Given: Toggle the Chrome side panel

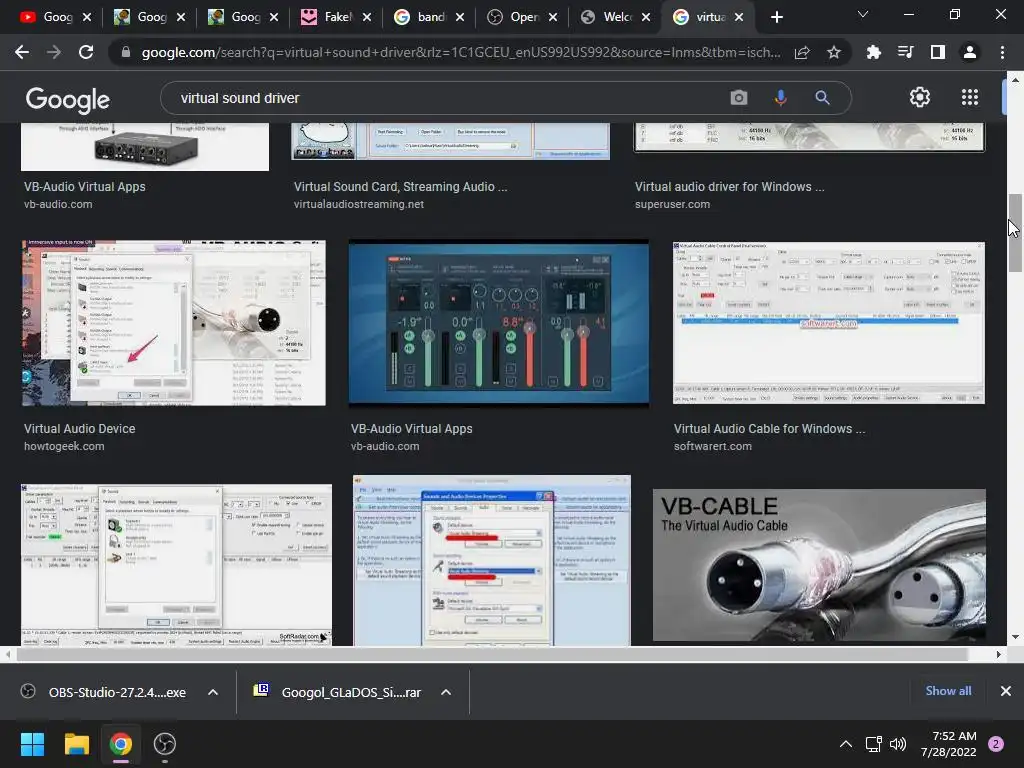Looking at the screenshot, I should tap(938, 52).
